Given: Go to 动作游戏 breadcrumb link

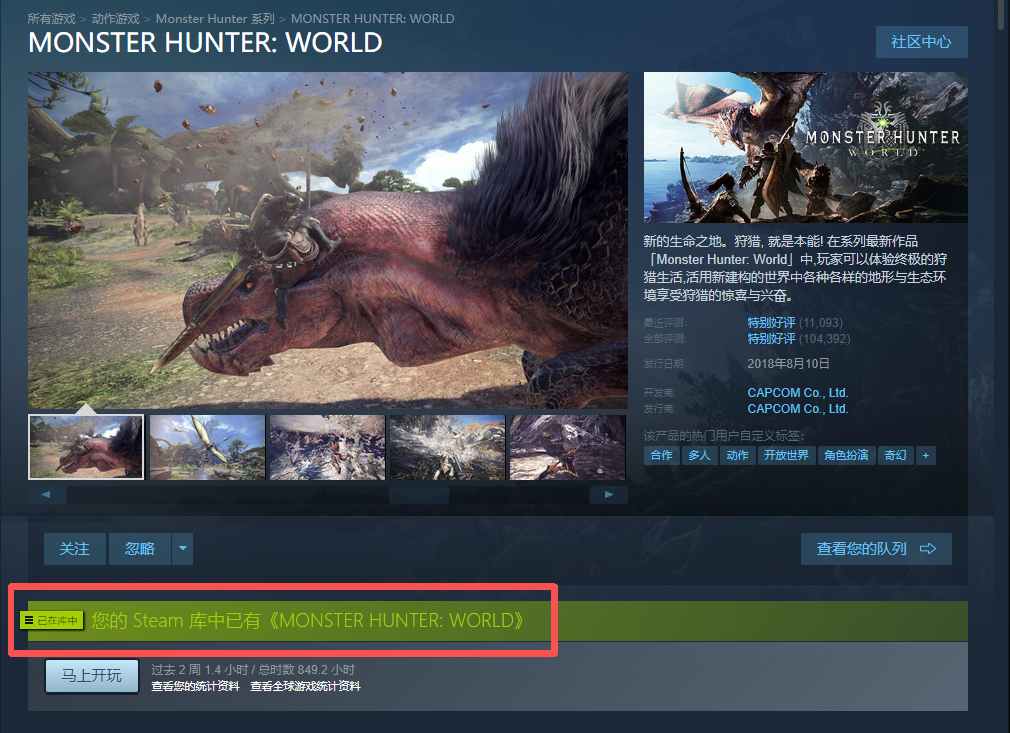Looking at the screenshot, I should click(117, 19).
